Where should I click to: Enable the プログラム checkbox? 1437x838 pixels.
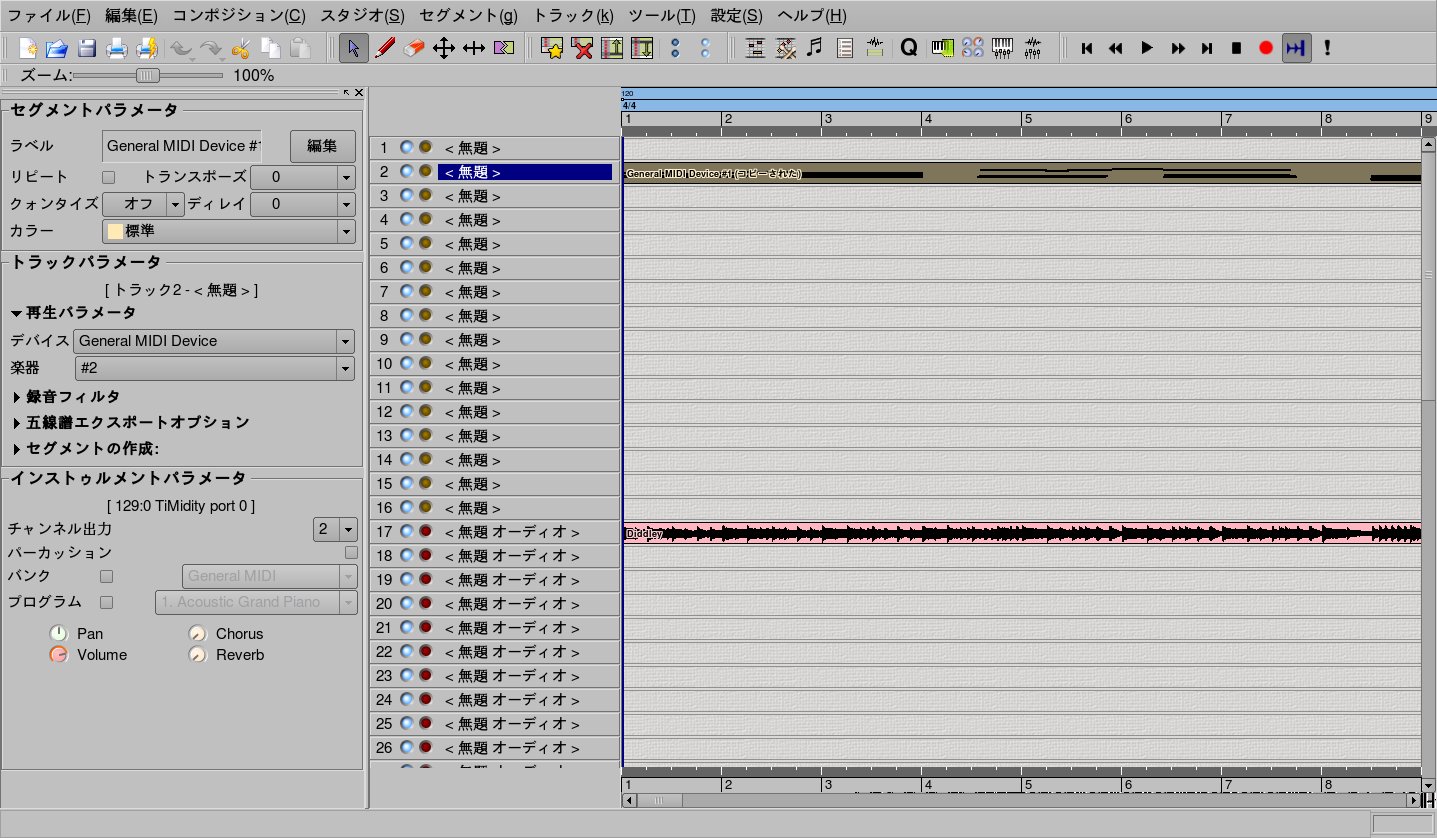pyautogui.click(x=107, y=602)
